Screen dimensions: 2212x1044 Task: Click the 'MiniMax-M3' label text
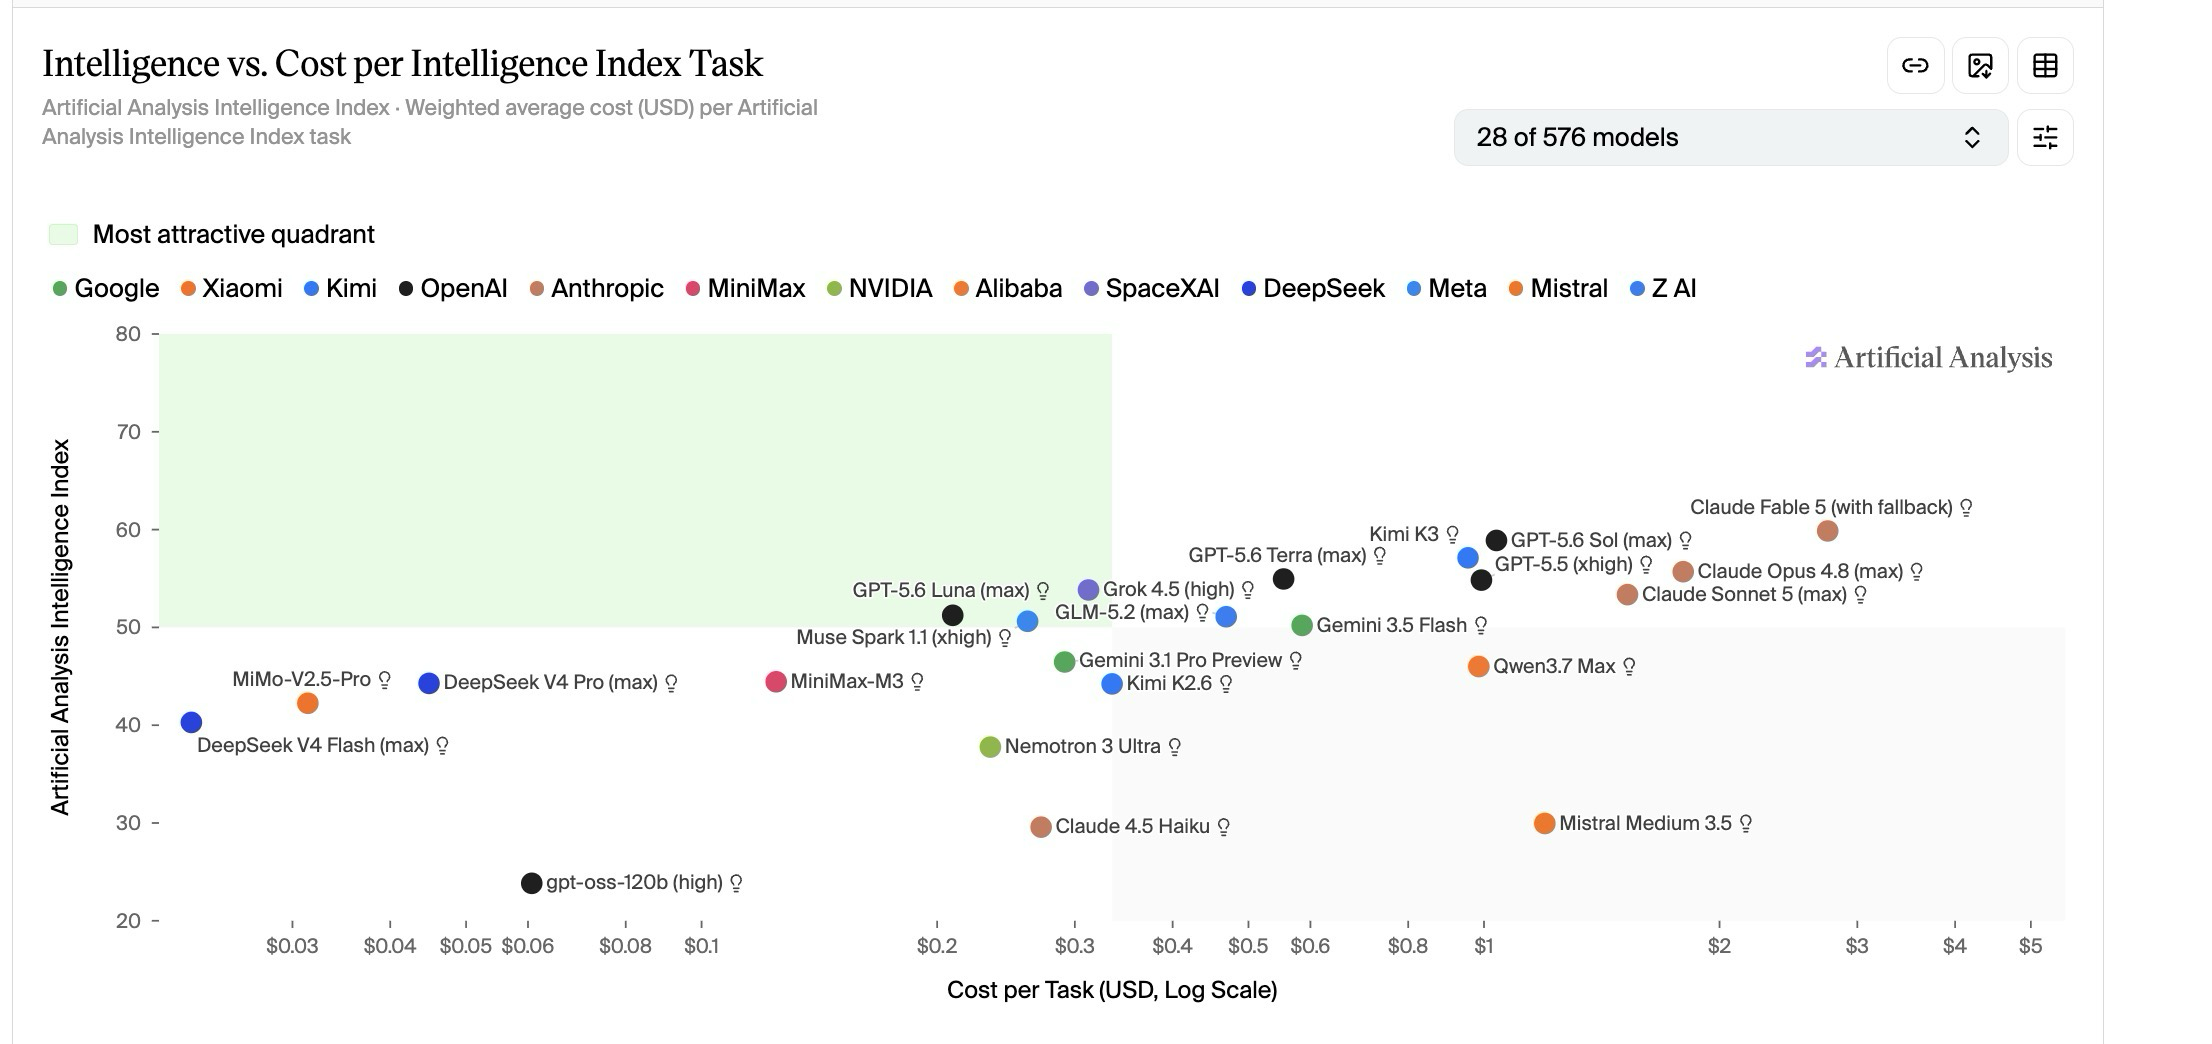[847, 682]
